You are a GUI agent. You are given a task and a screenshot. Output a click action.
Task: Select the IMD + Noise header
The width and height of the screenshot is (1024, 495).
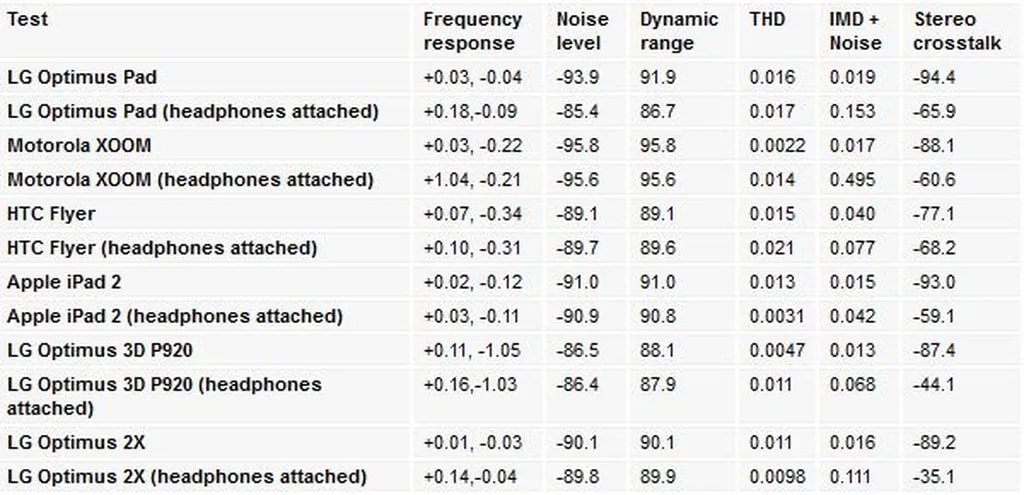(855, 31)
